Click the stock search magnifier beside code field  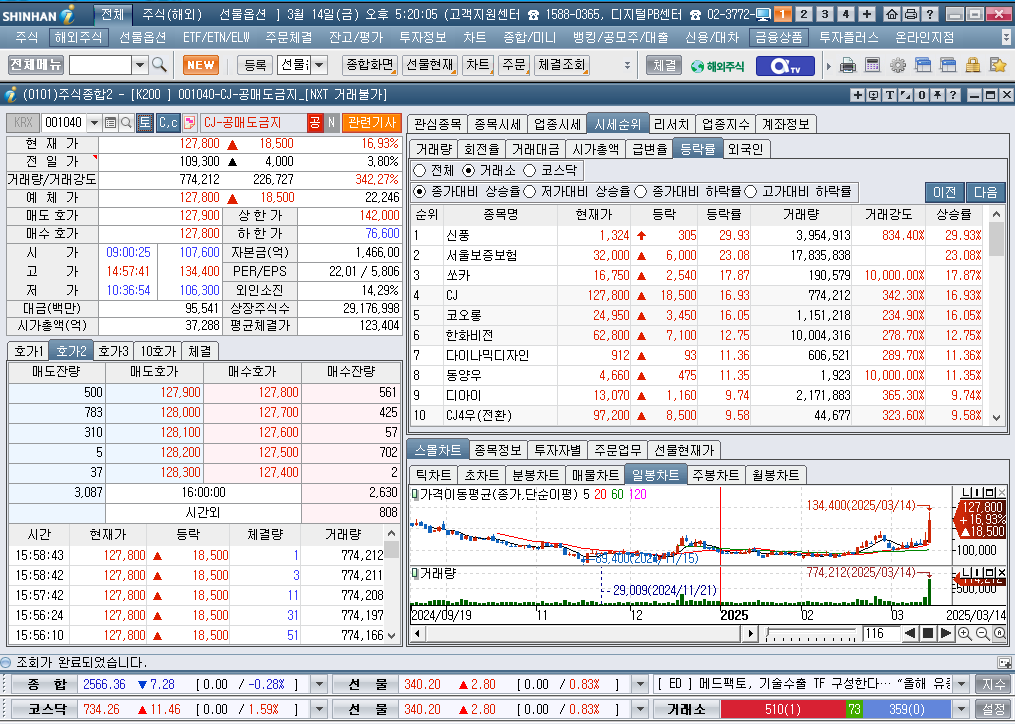click(126, 122)
